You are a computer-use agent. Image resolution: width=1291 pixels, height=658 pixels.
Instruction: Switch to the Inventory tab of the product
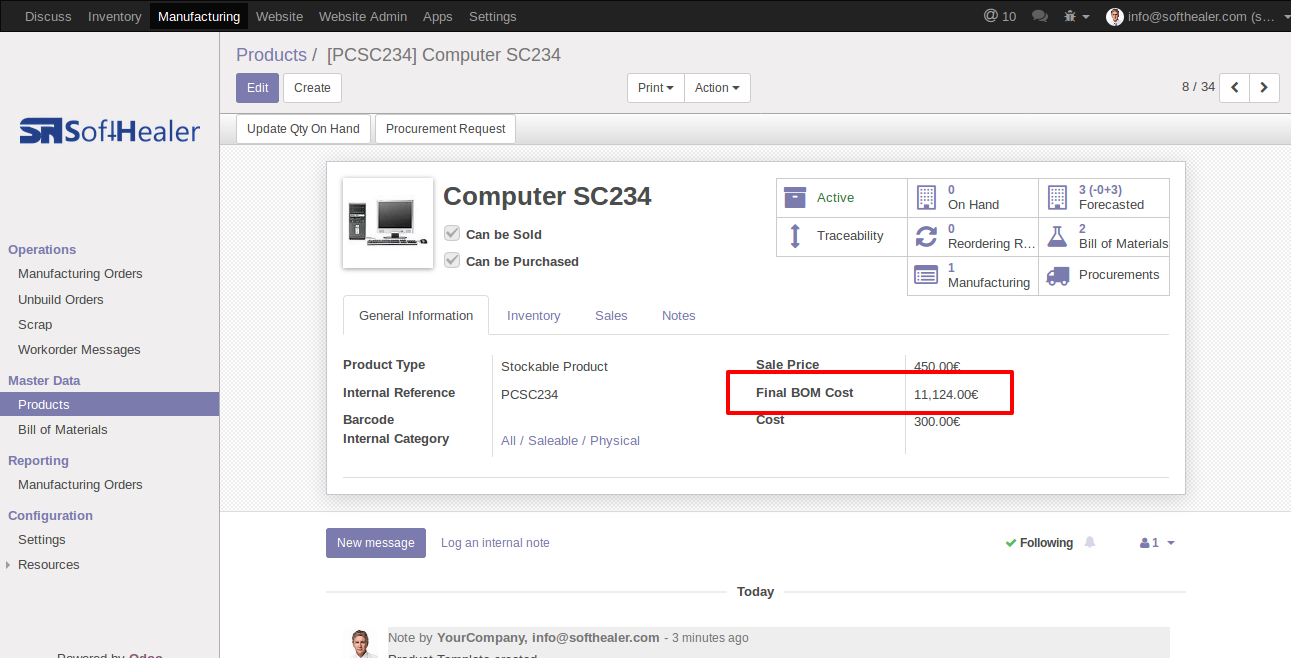tap(533, 315)
